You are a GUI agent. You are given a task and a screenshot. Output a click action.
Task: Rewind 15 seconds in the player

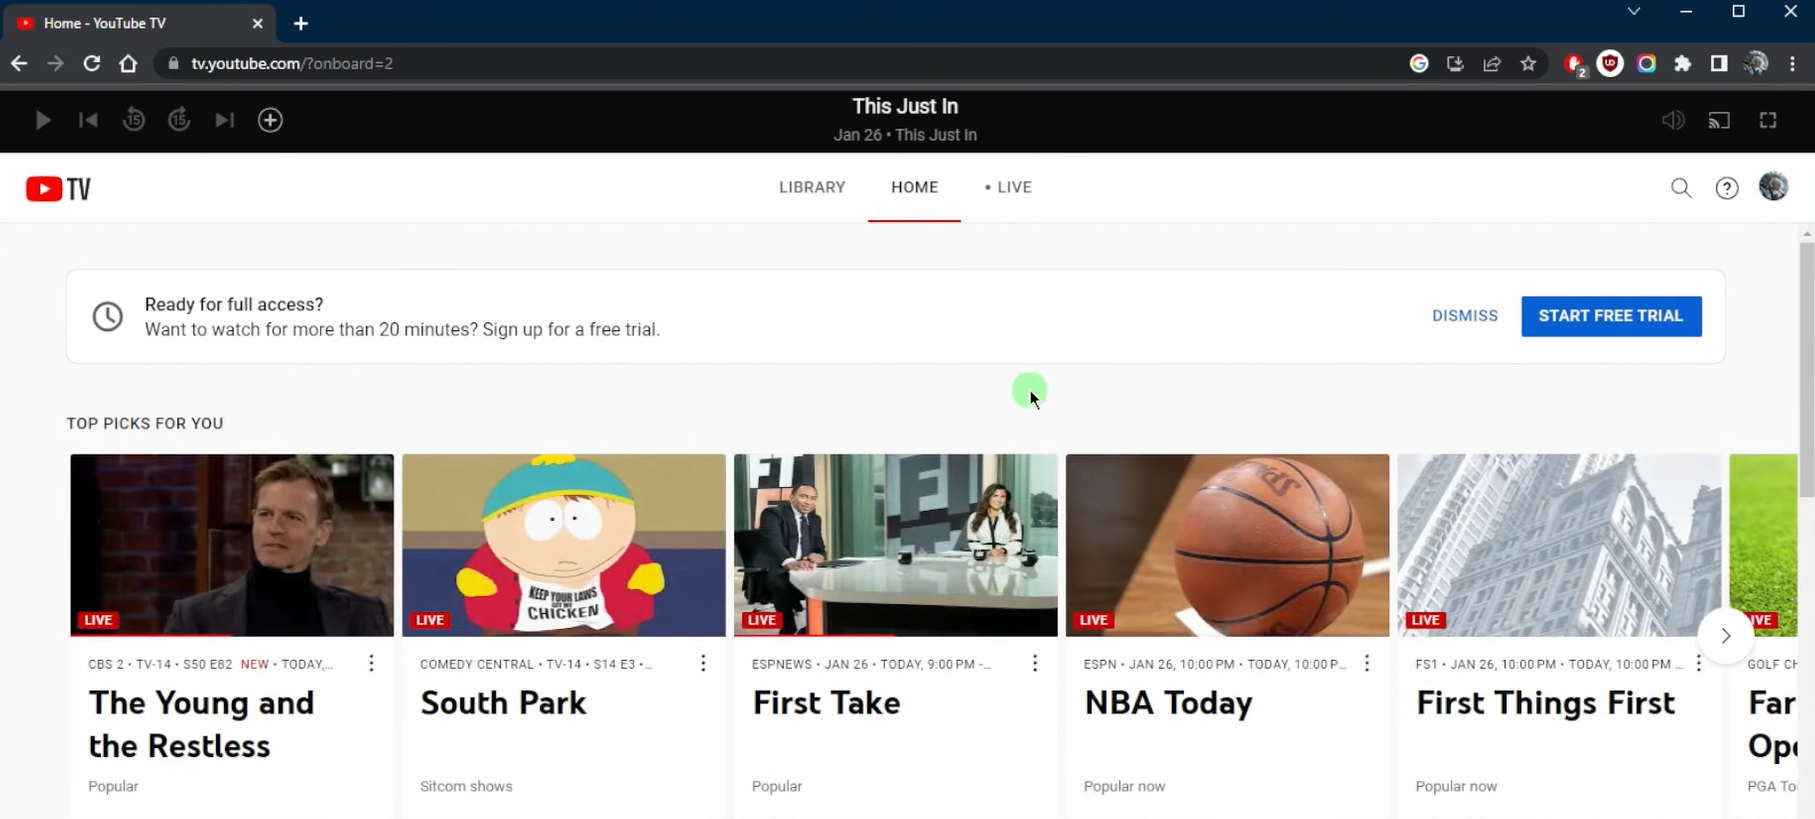(133, 120)
